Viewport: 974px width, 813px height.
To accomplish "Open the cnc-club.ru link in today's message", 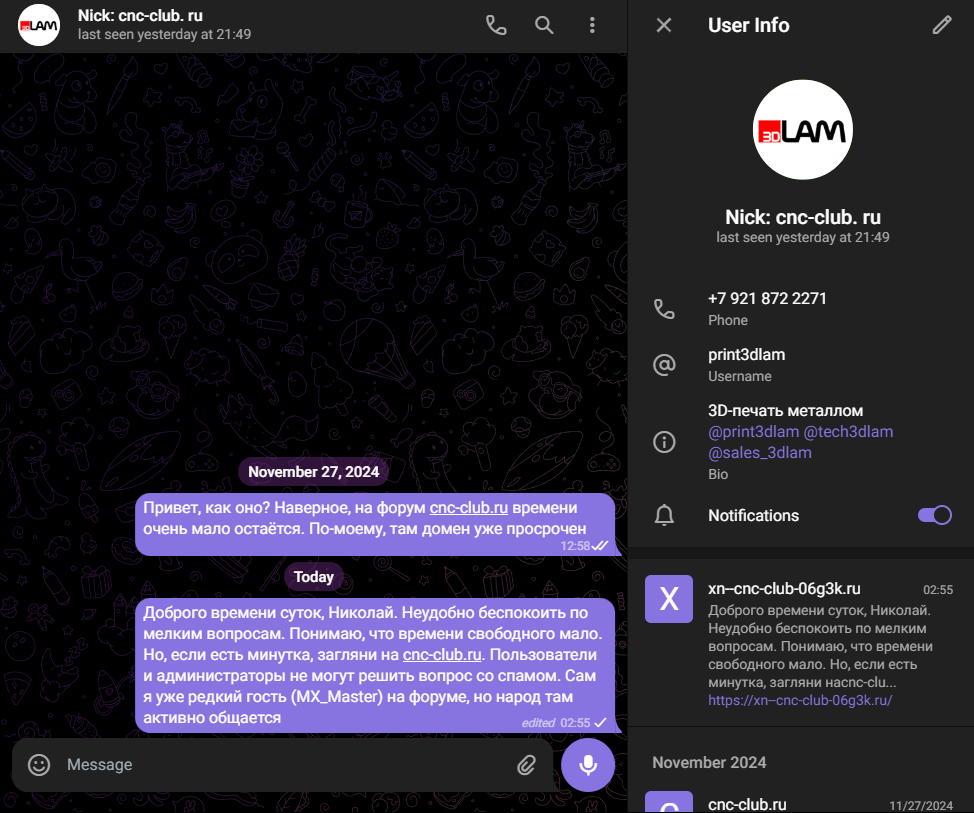I will pyautogui.click(x=442, y=655).
